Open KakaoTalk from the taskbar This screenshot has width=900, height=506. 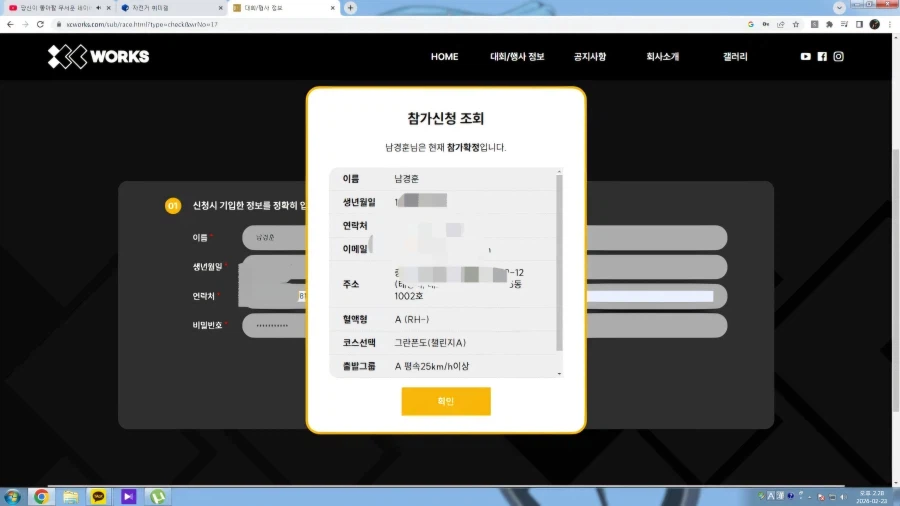pyautogui.click(x=99, y=497)
